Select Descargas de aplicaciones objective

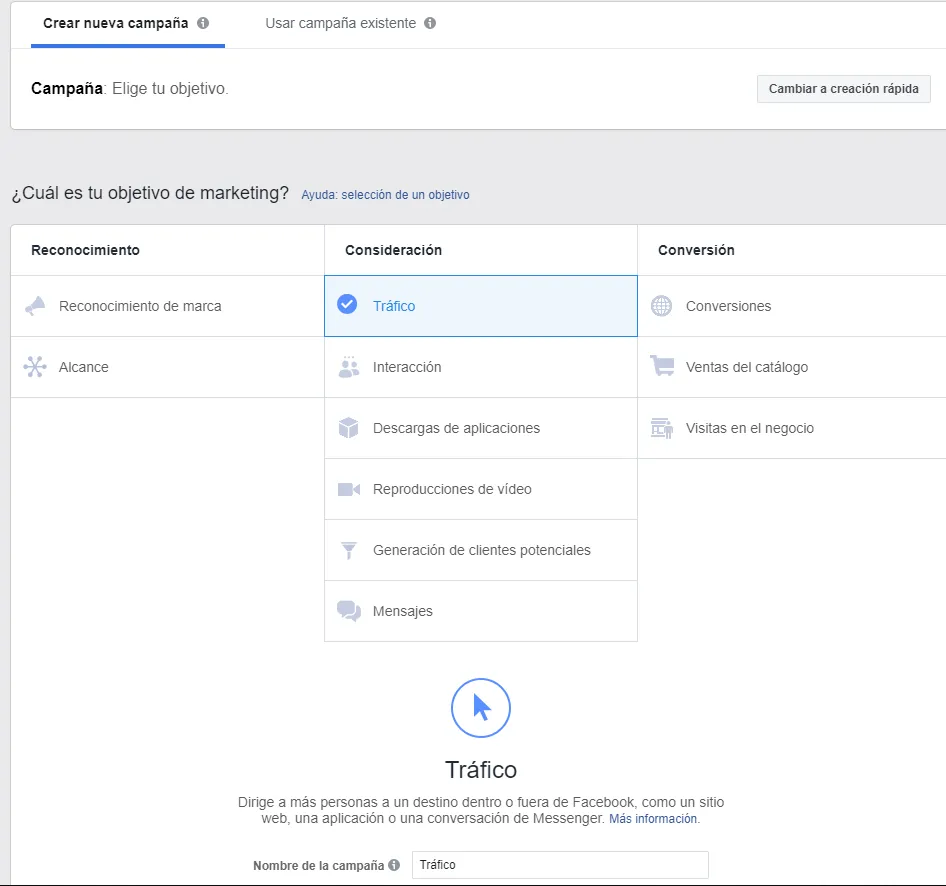click(x=481, y=428)
